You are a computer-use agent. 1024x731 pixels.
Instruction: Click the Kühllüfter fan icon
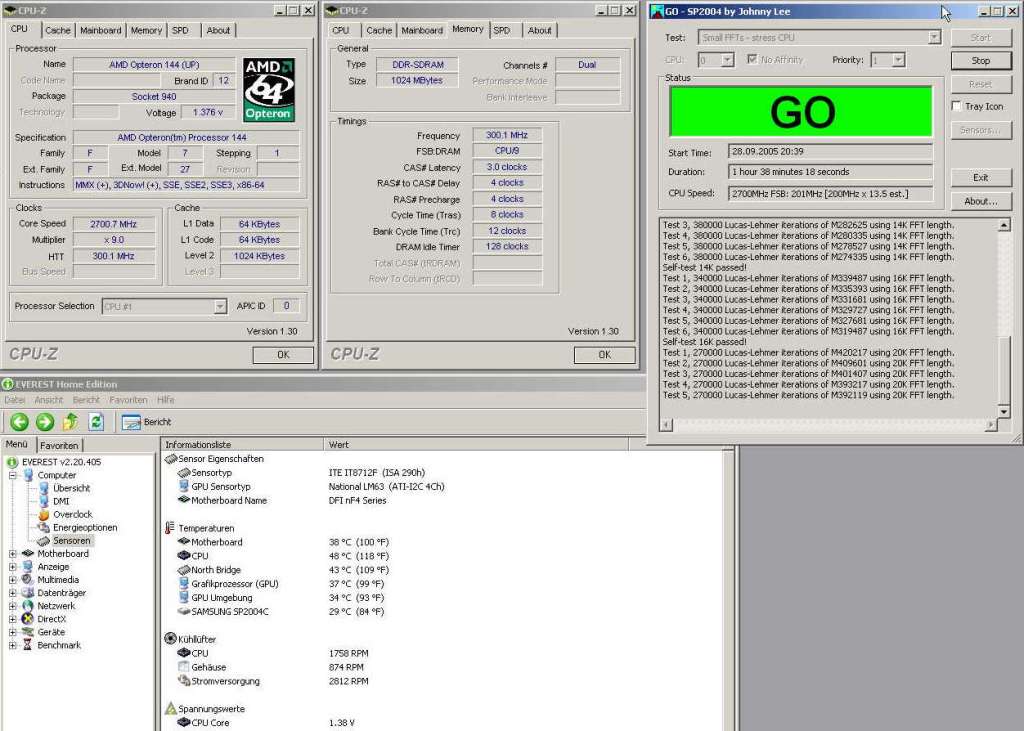tap(170, 639)
